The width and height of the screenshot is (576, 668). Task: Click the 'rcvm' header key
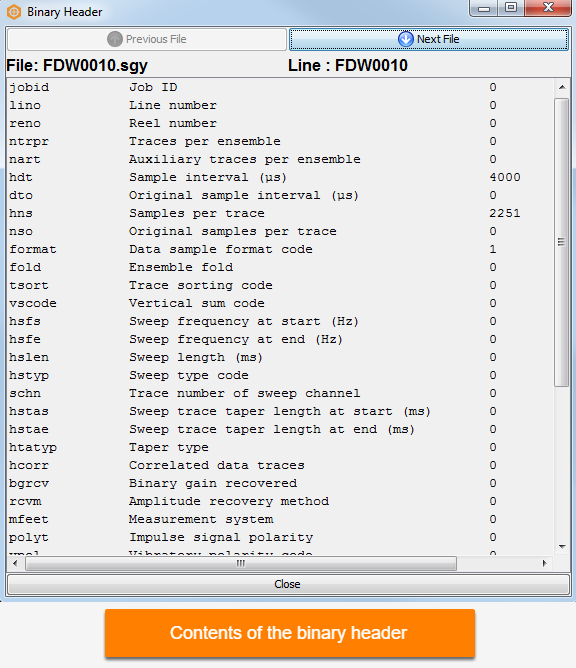point(25,501)
